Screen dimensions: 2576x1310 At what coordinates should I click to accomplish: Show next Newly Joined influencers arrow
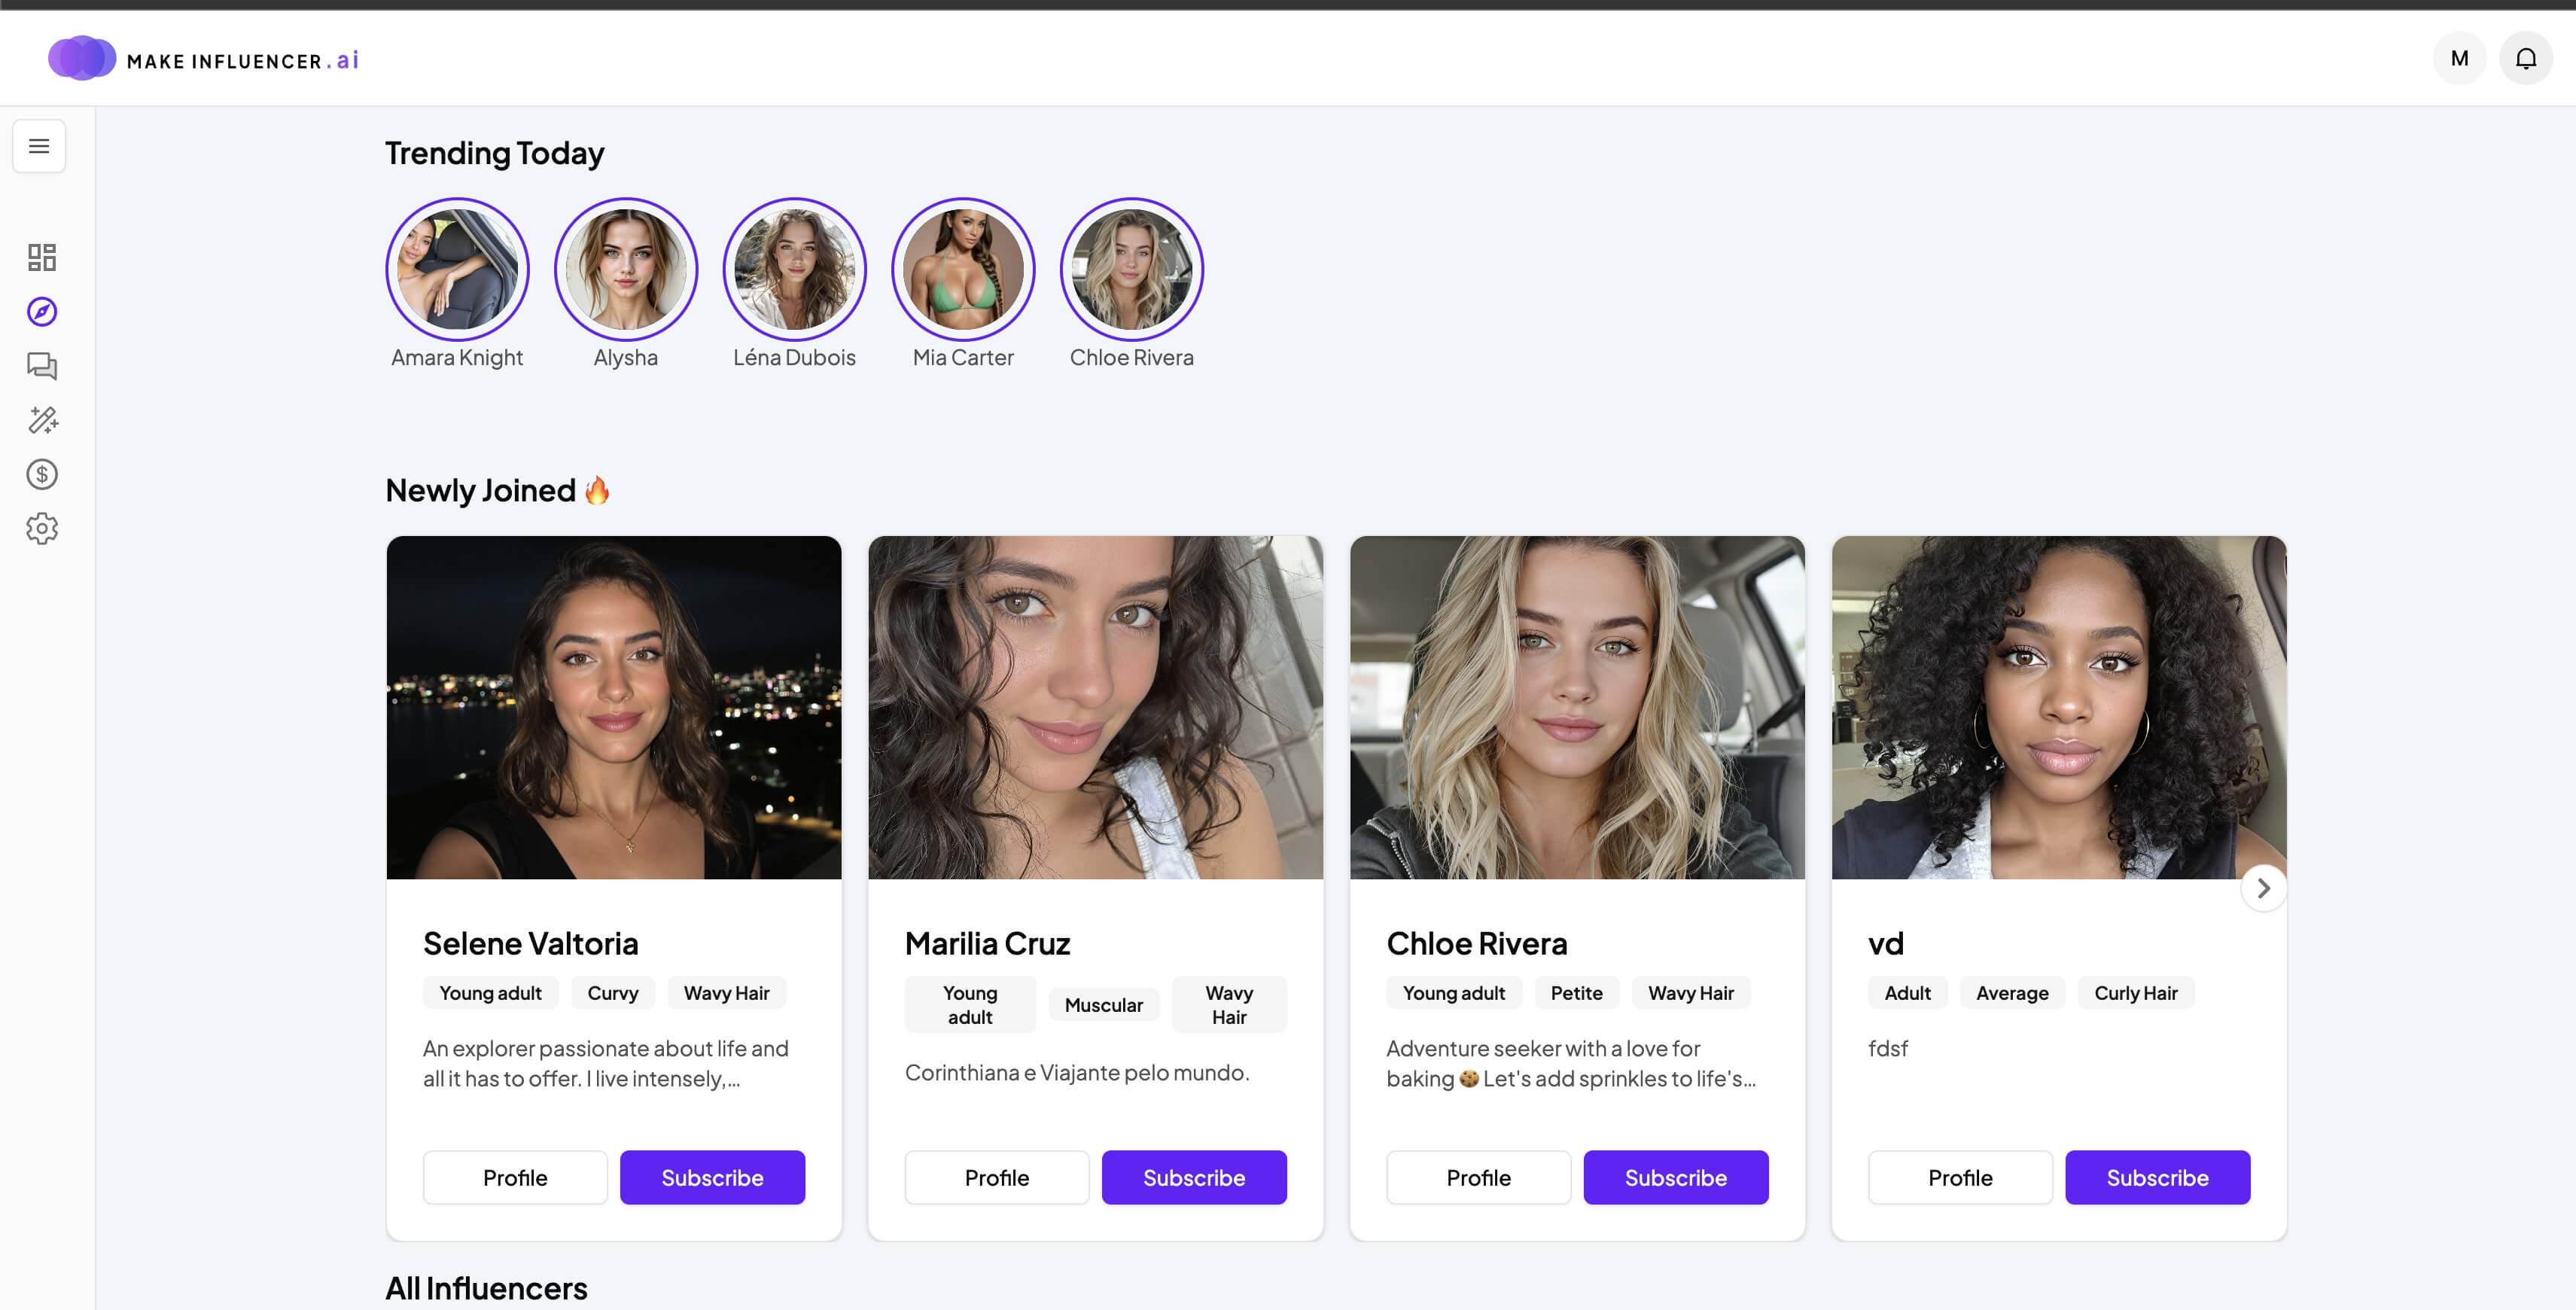tap(2263, 888)
